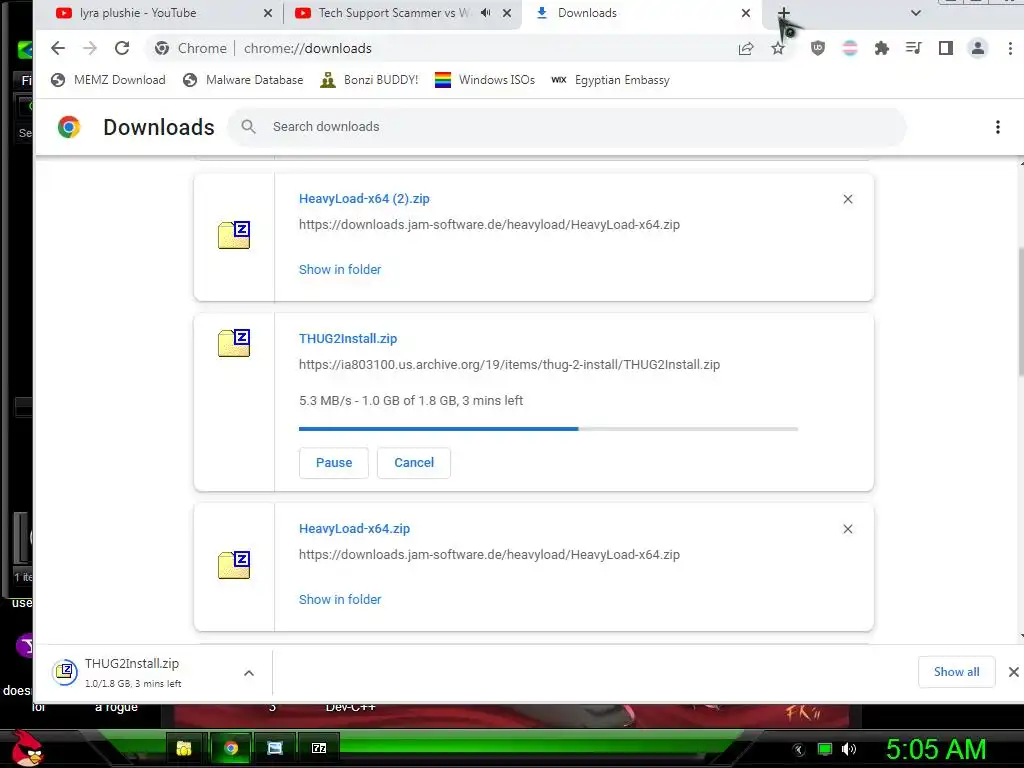
Task: Open the Bonzi BUDDY! bookmark
Action: pos(369,80)
